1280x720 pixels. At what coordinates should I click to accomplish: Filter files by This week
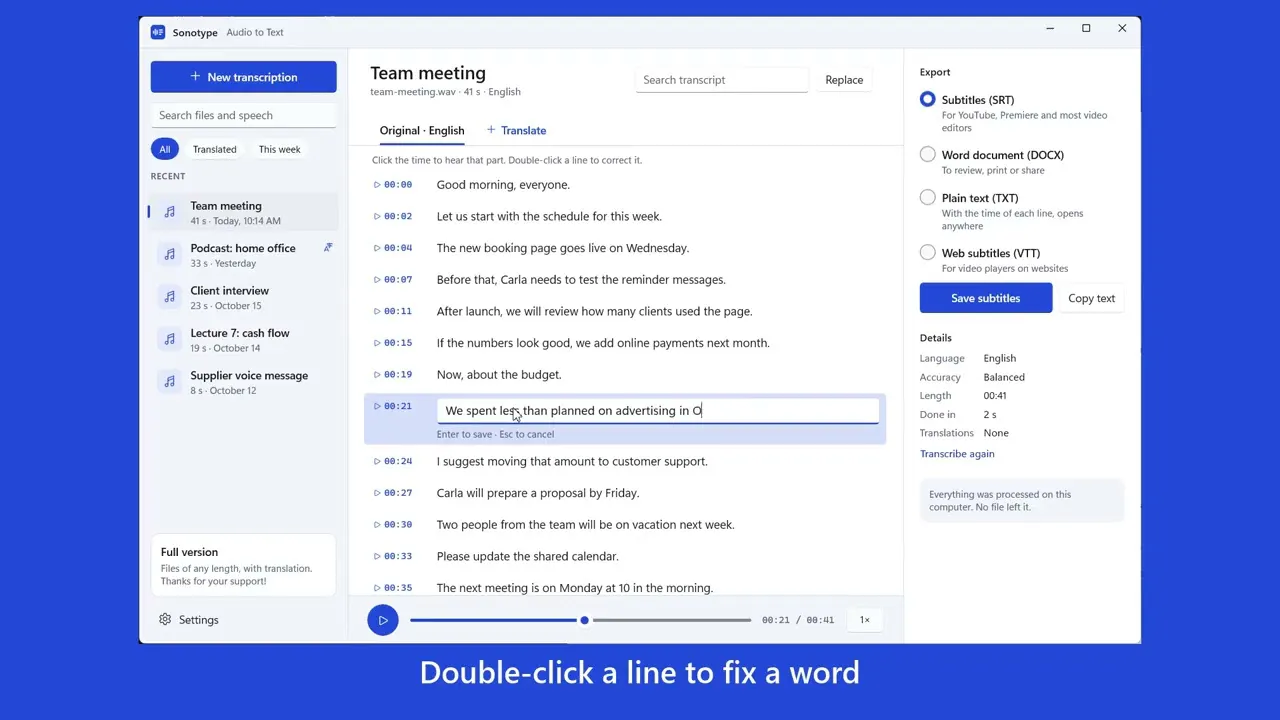[279, 149]
